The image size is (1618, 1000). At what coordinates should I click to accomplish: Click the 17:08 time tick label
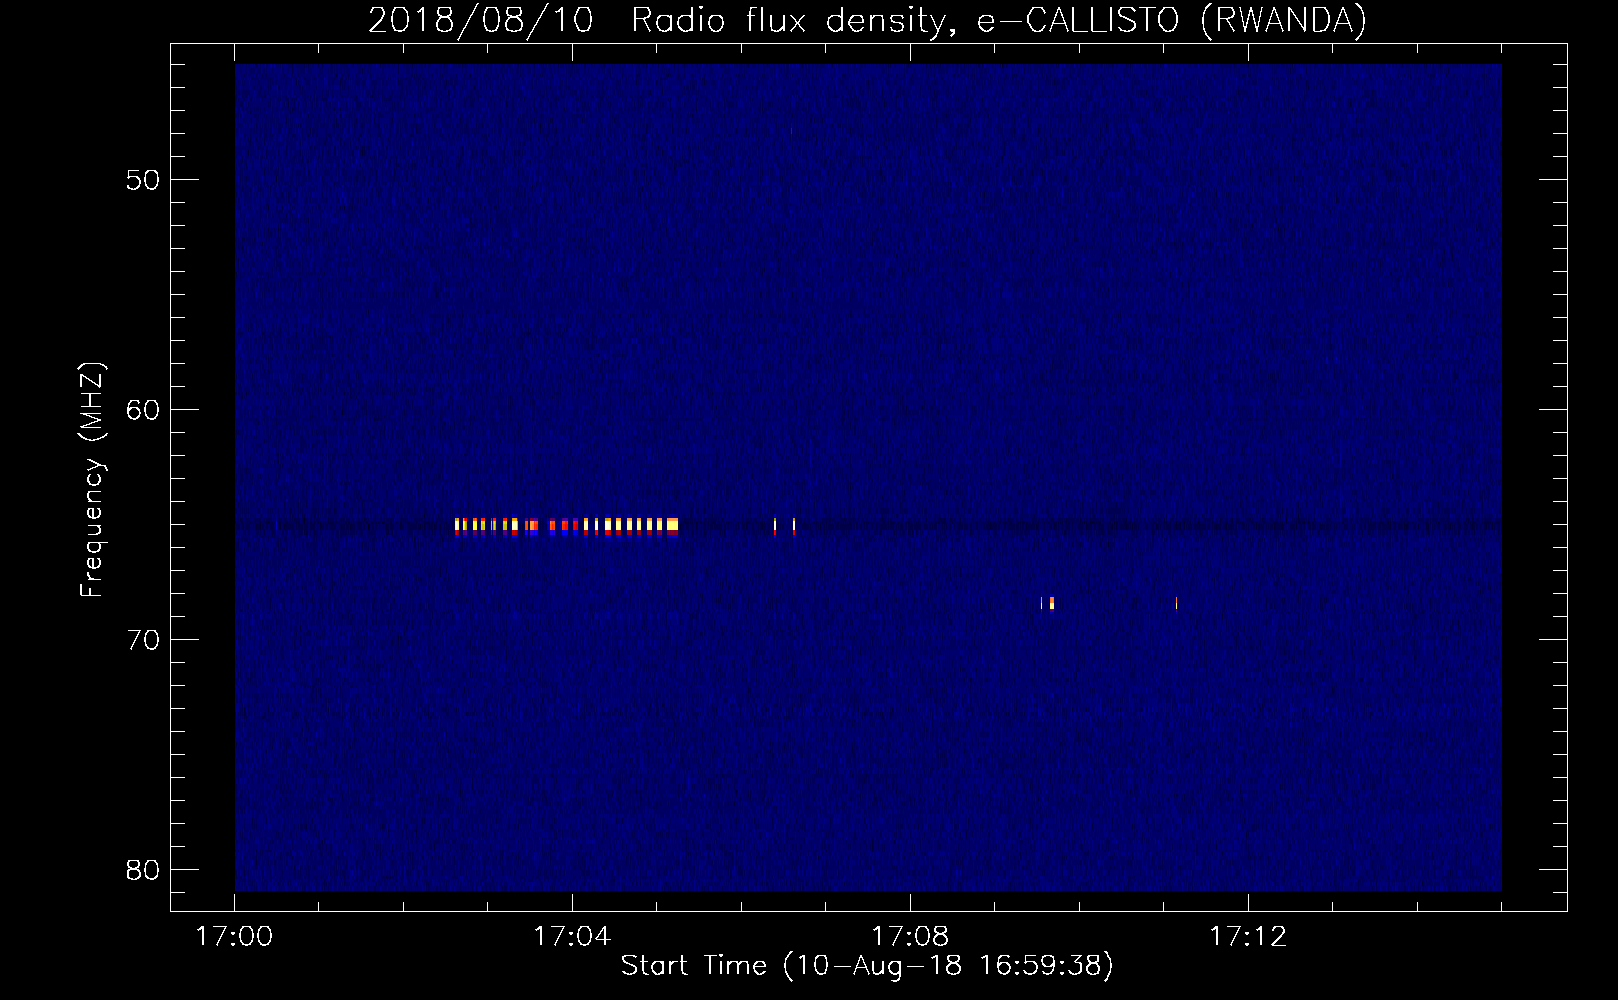coord(910,937)
